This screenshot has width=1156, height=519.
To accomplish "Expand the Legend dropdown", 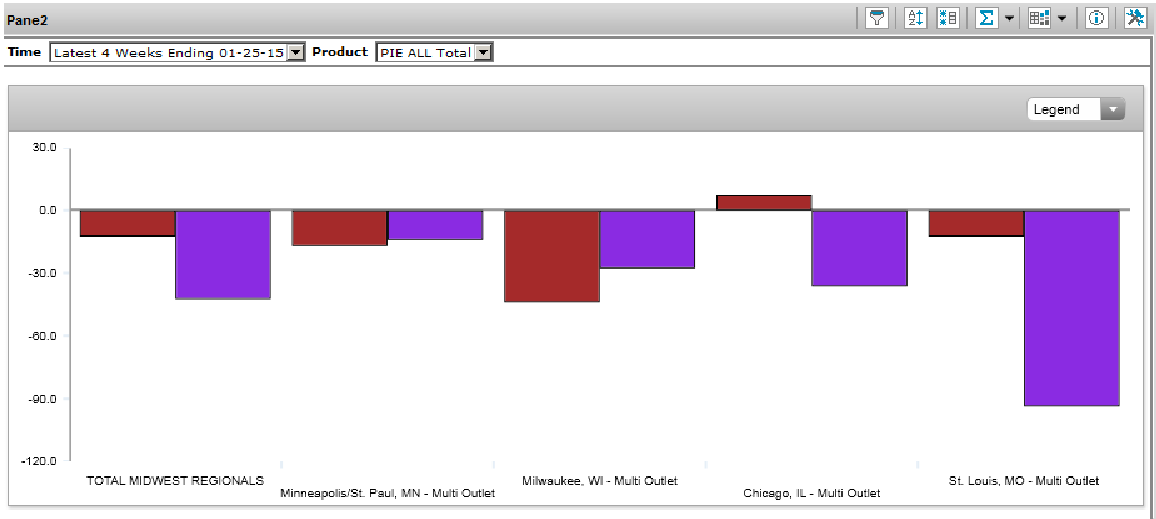I will coord(1112,110).
